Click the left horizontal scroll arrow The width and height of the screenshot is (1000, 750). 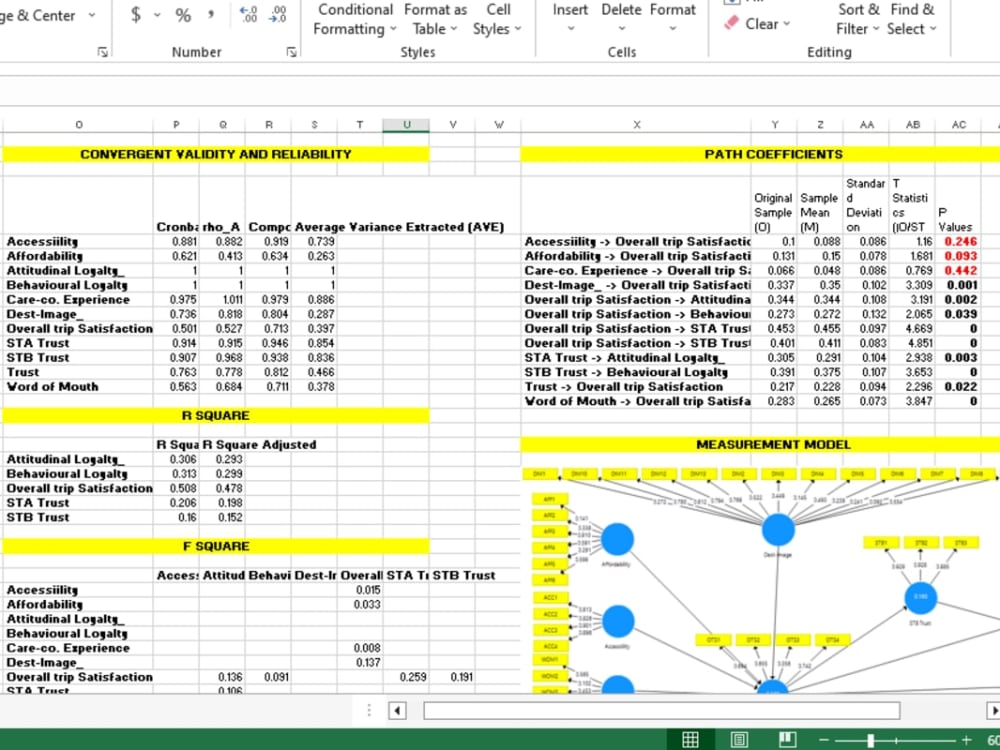pyautogui.click(x=396, y=710)
